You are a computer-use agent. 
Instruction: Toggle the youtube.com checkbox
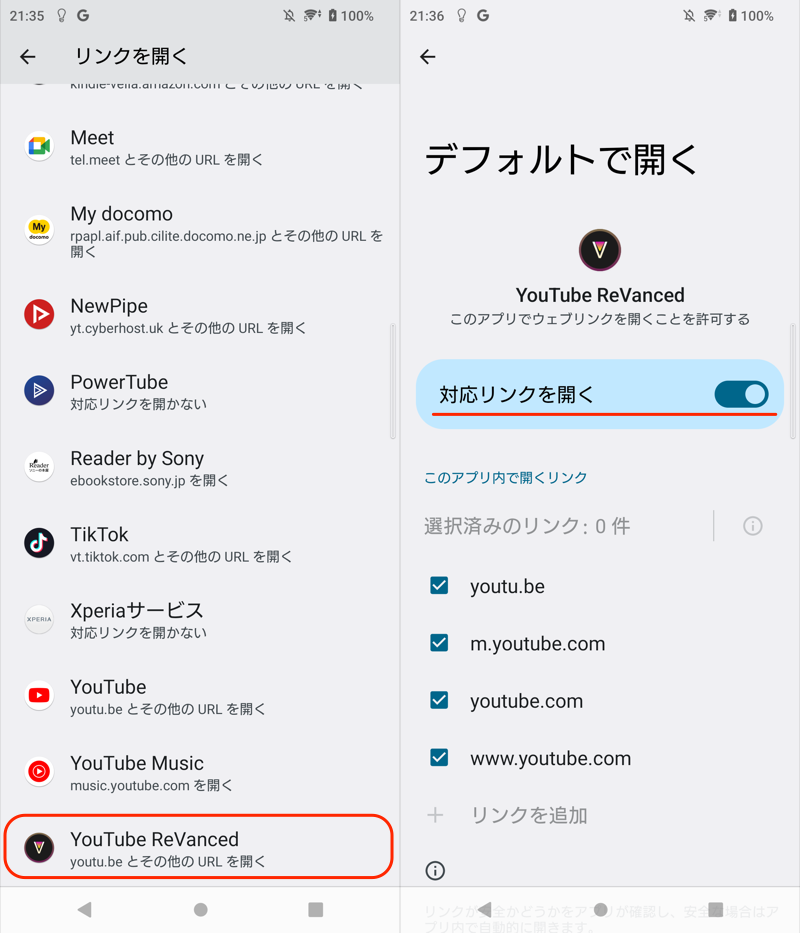[439, 701]
